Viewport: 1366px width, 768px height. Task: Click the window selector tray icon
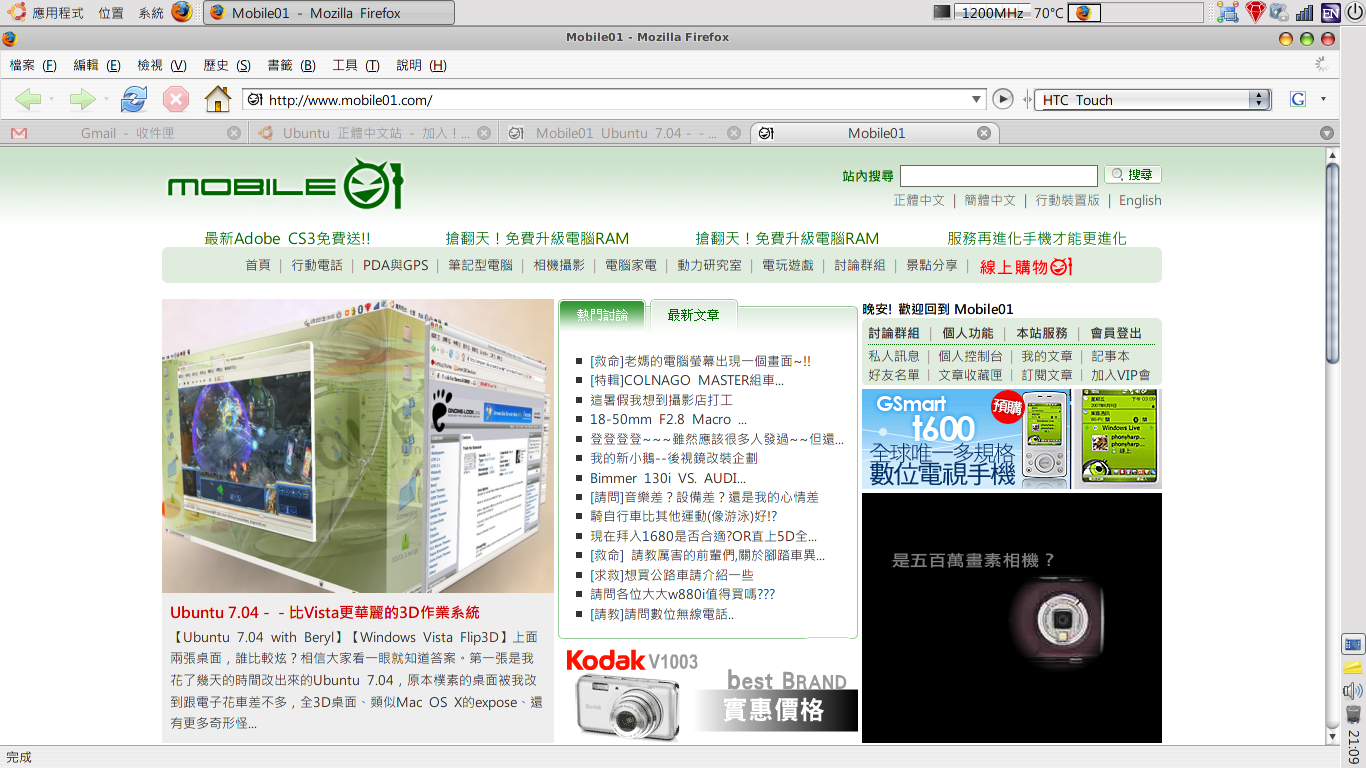[x=1230, y=12]
